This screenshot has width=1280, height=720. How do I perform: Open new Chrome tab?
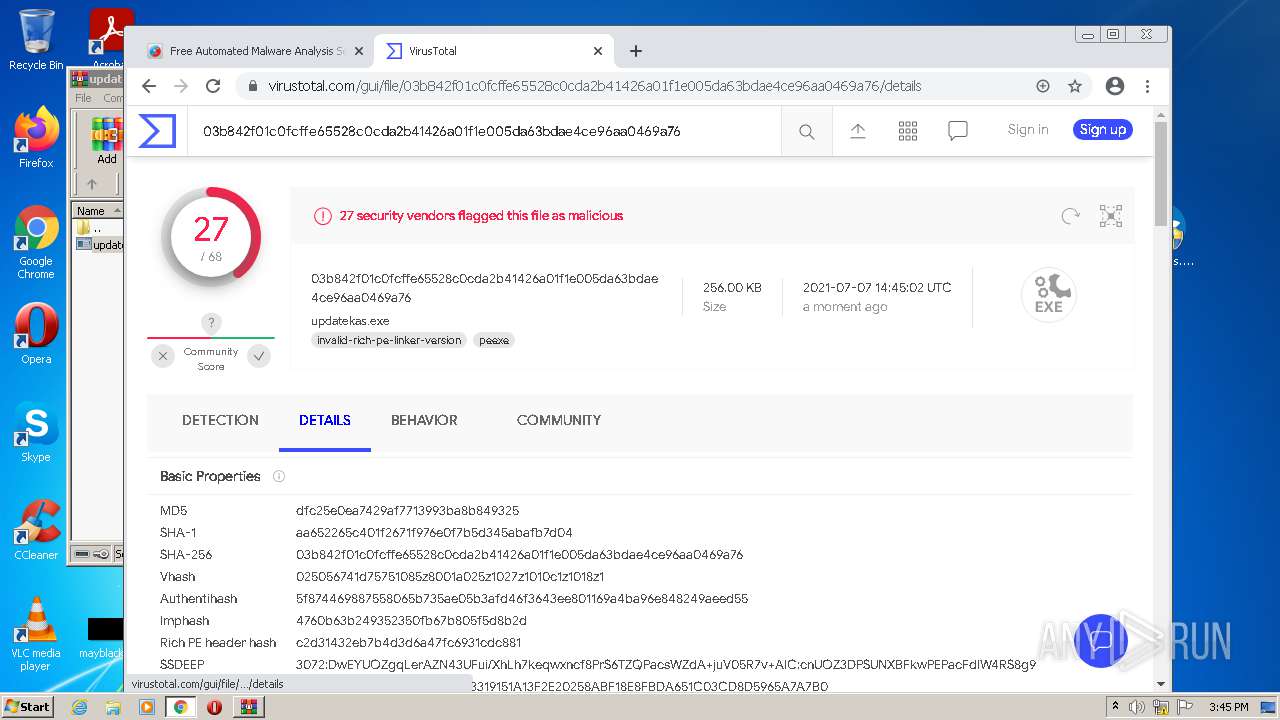[x=636, y=51]
